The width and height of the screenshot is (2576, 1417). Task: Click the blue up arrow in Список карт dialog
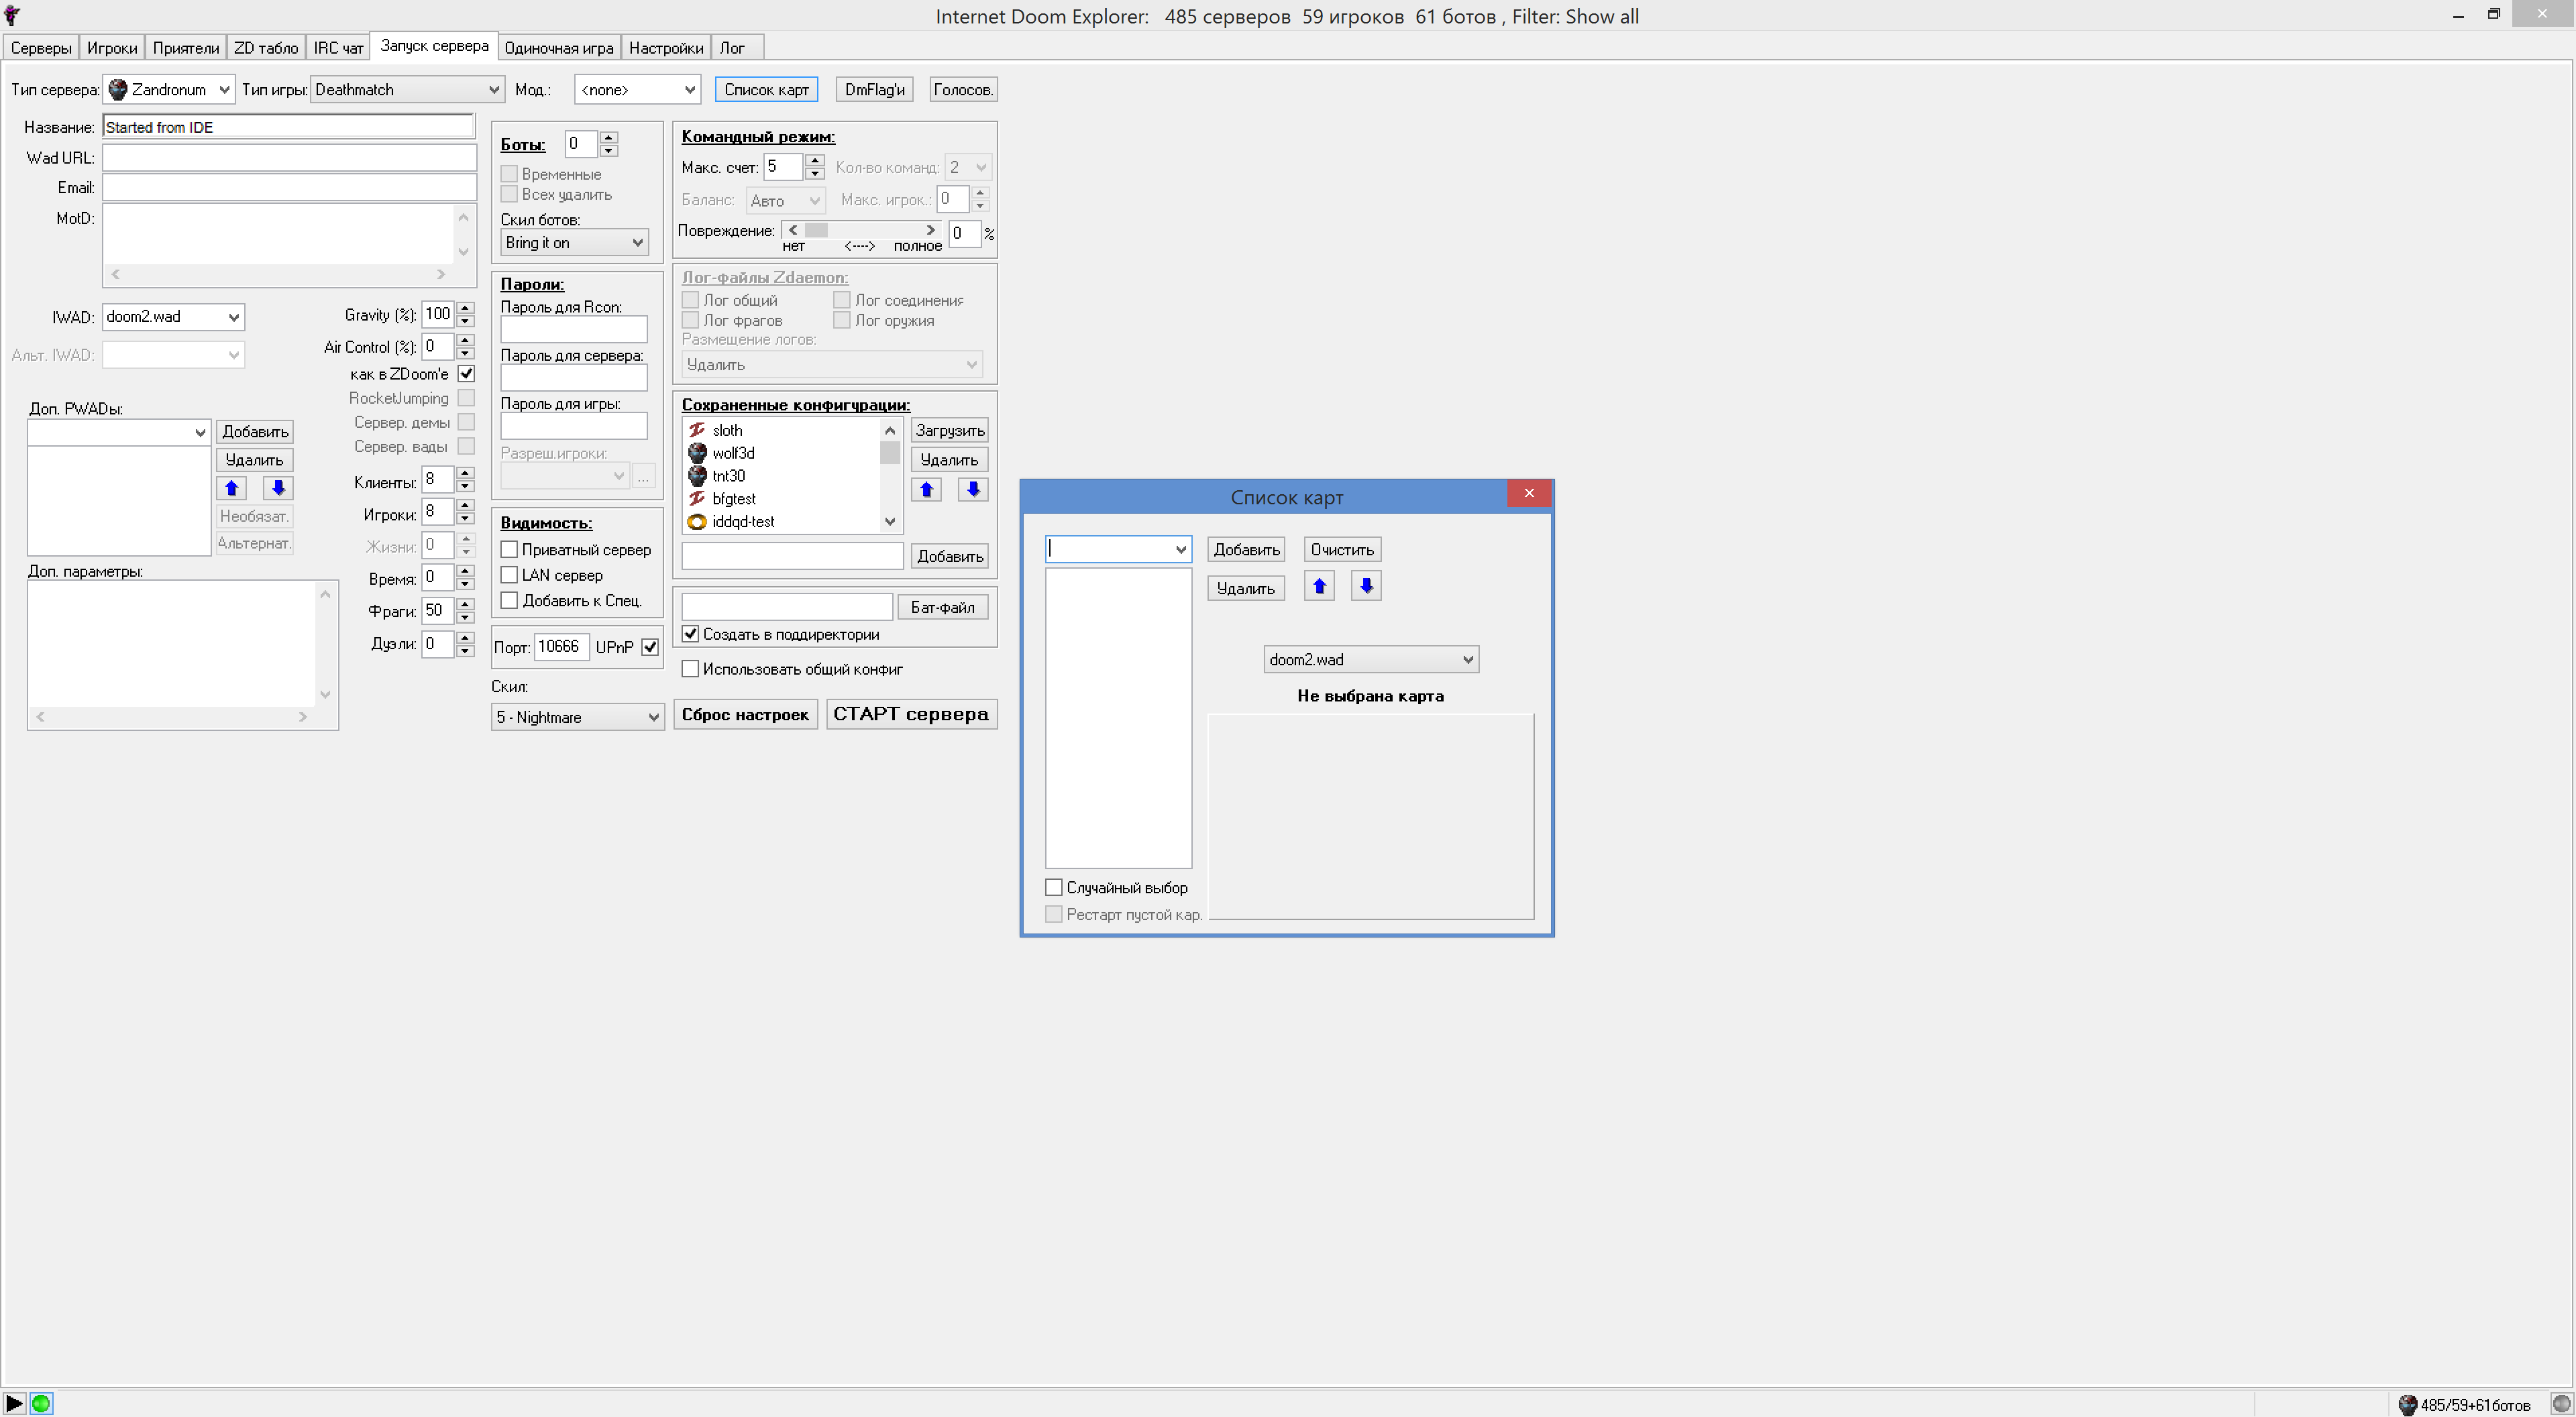point(1319,587)
